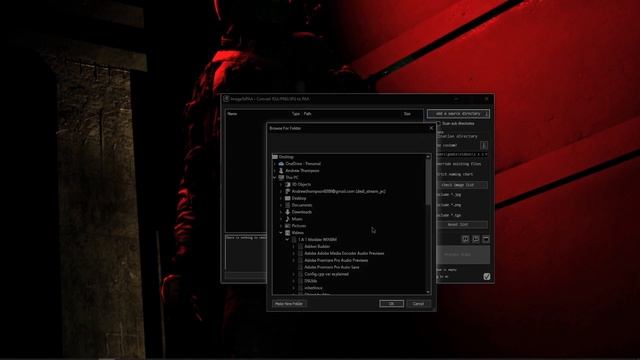Select the Config.cpp ver explained folder
This screenshot has width=640, height=360.
pyautogui.click(x=327, y=274)
